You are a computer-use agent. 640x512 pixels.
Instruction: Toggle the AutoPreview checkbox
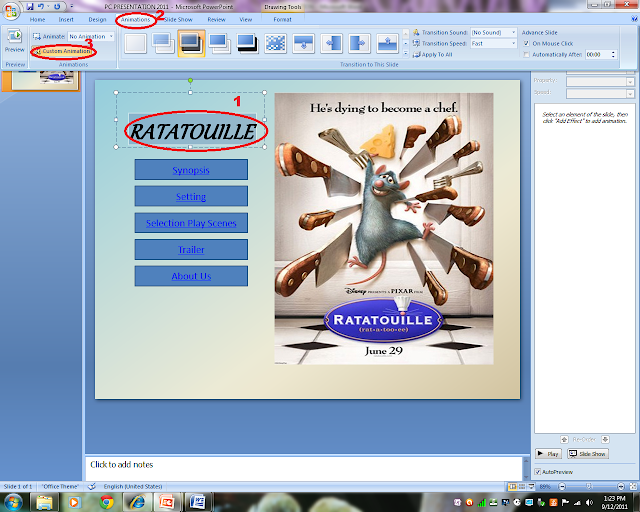(538, 472)
